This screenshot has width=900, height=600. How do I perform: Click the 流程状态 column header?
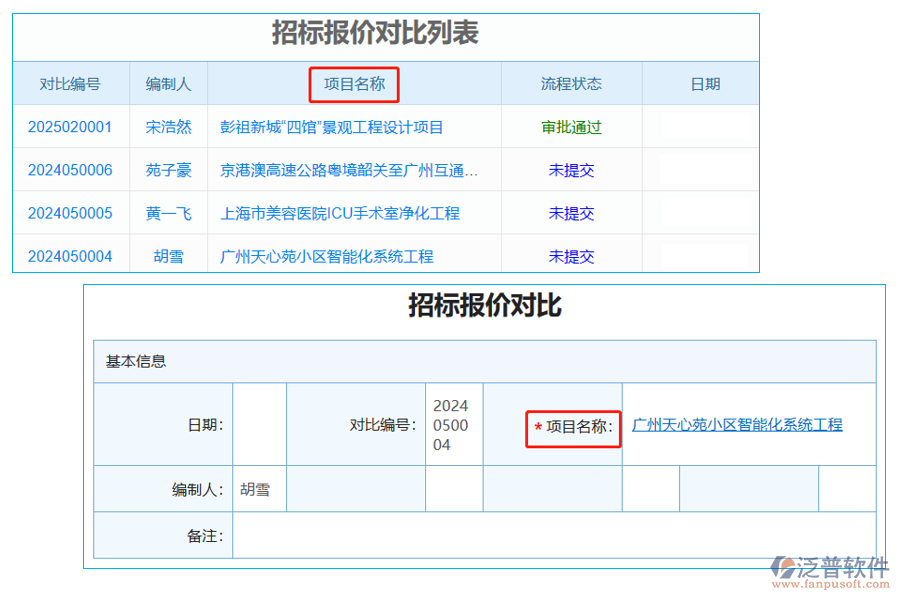click(x=571, y=84)
